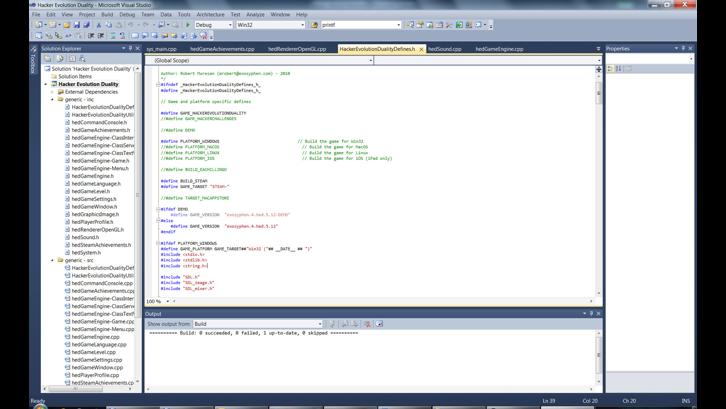Switch to hedGameEngine.cpp editor tab
The height and width of the screenshot is (409, 726).
(x=499, y=49)
